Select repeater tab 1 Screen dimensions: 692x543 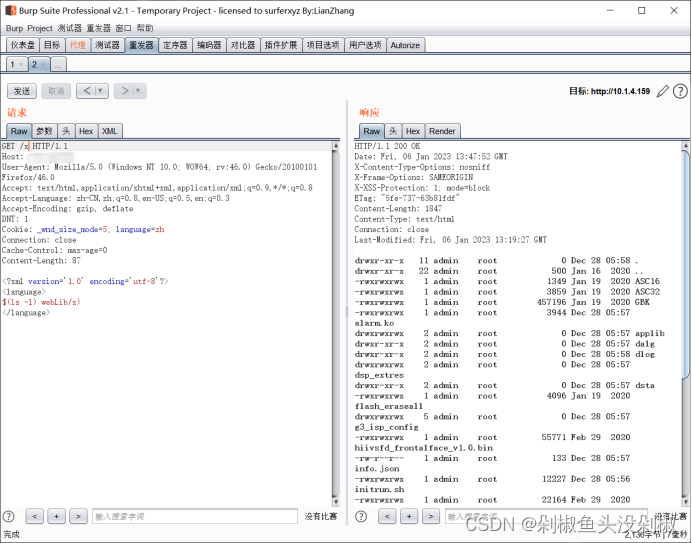click(13, 64)
